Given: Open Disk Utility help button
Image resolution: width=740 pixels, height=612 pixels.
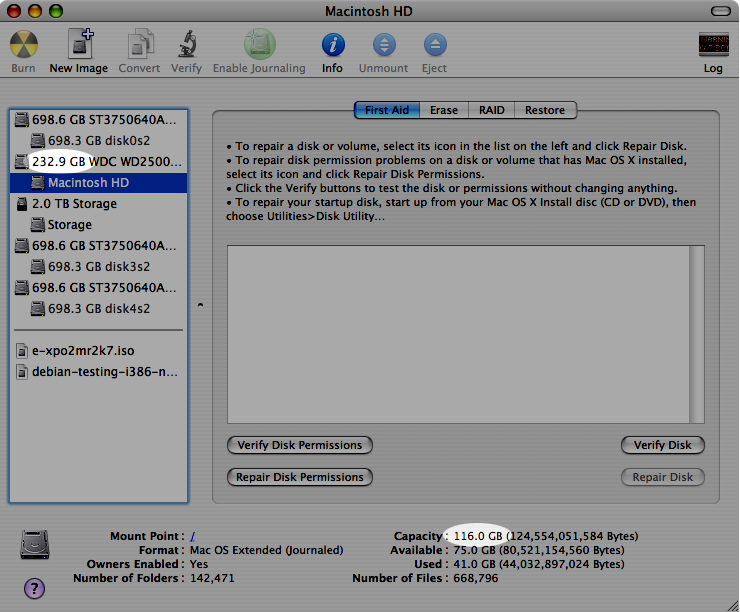Looking at the screenshot, I should point(34,588).
